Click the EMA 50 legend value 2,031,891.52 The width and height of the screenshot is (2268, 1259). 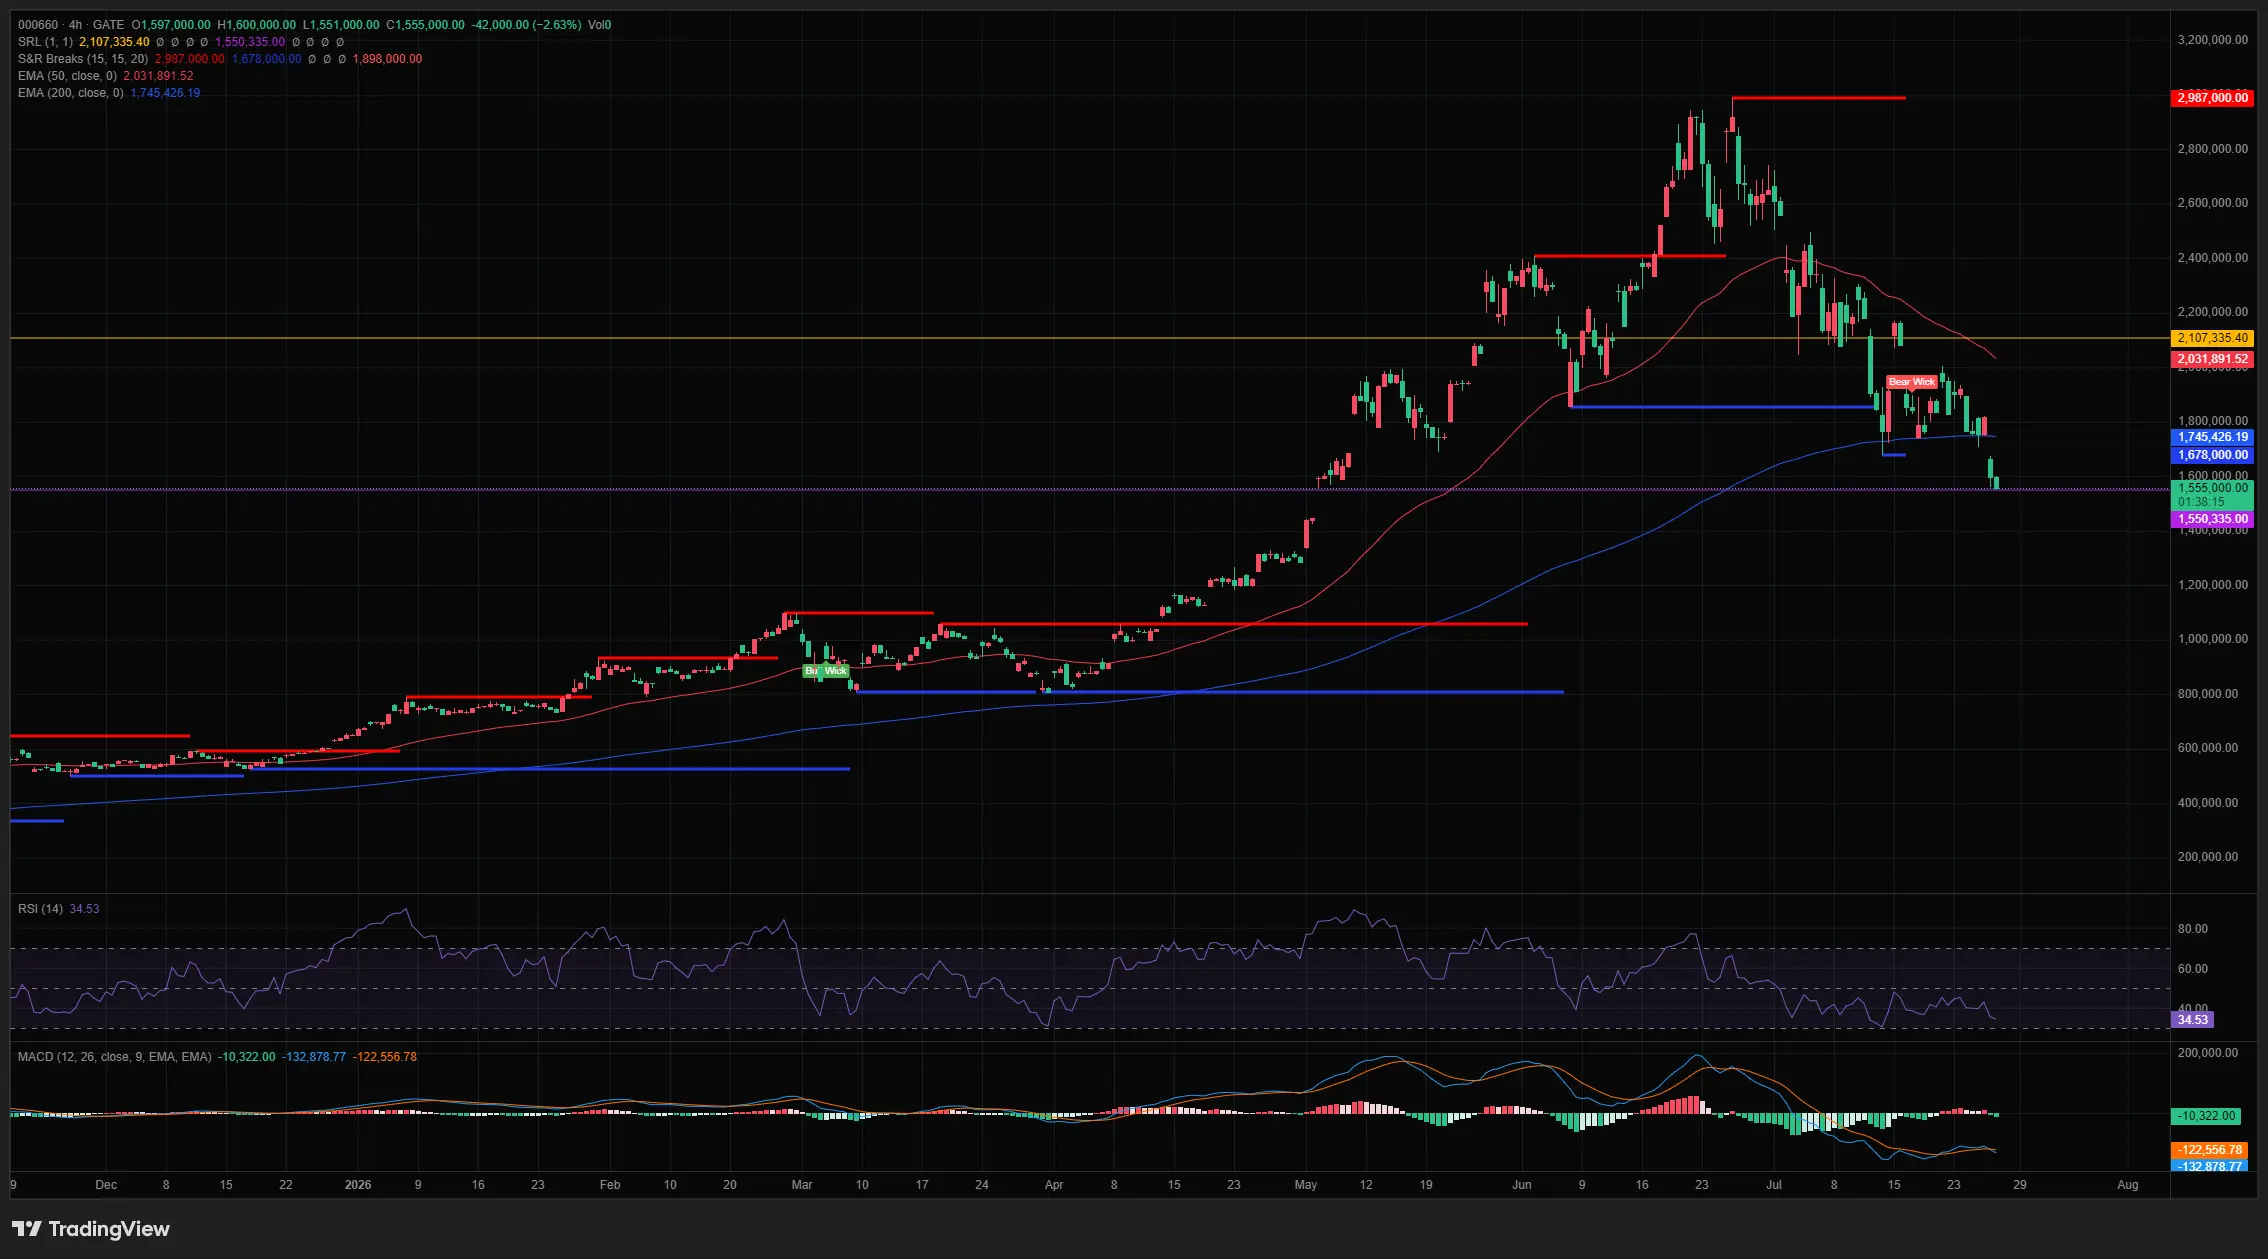(158, 76)
